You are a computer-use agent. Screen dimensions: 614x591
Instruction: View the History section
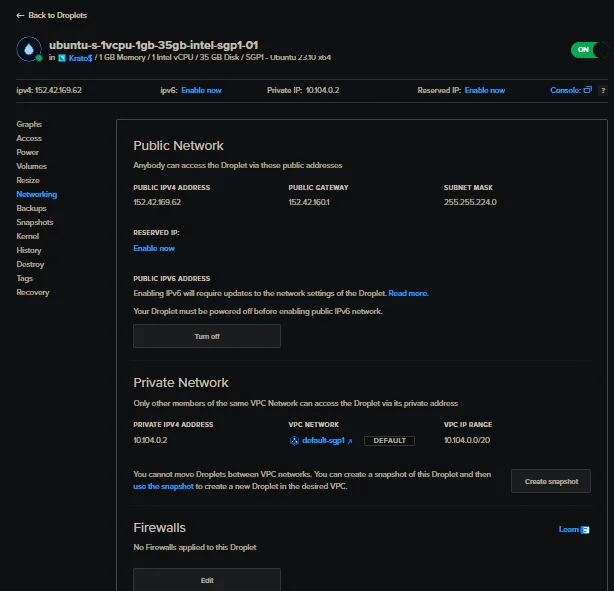point(29,250)
